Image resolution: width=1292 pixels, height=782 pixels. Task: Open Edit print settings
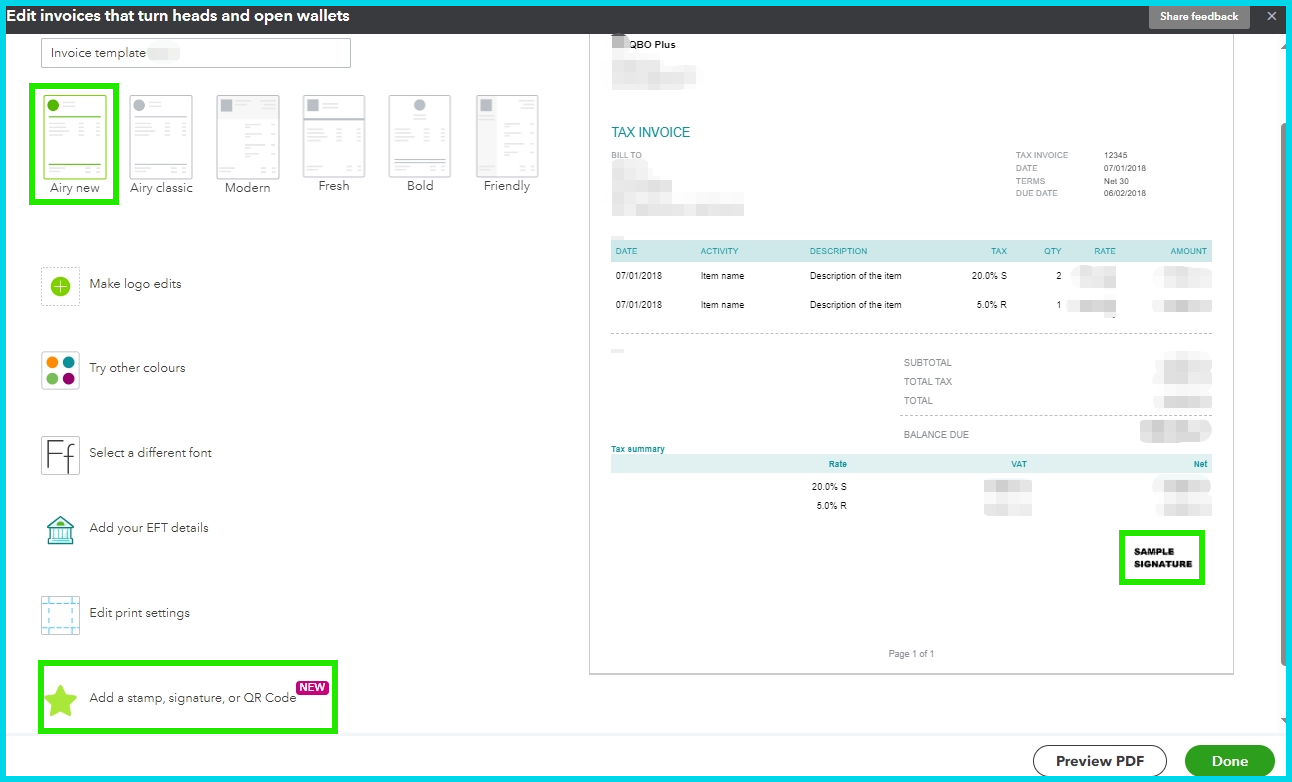coord(139,614)
